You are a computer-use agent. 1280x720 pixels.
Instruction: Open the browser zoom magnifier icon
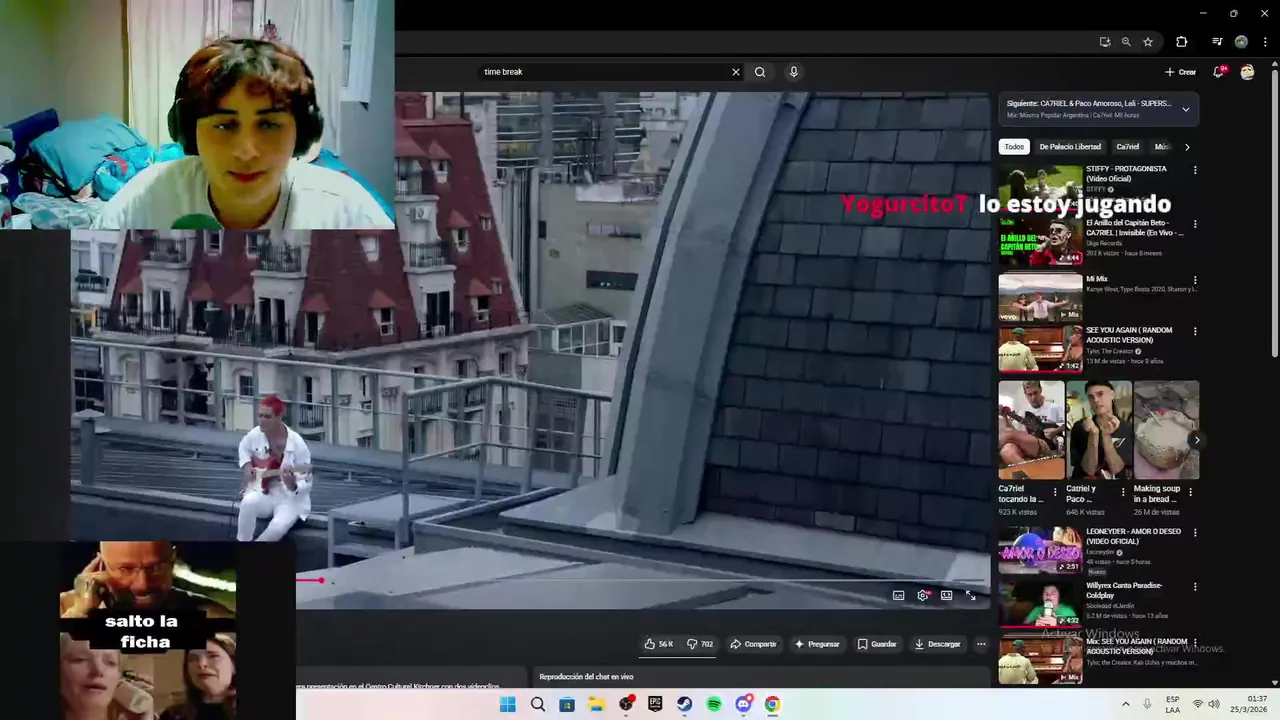pos(1126,42)
